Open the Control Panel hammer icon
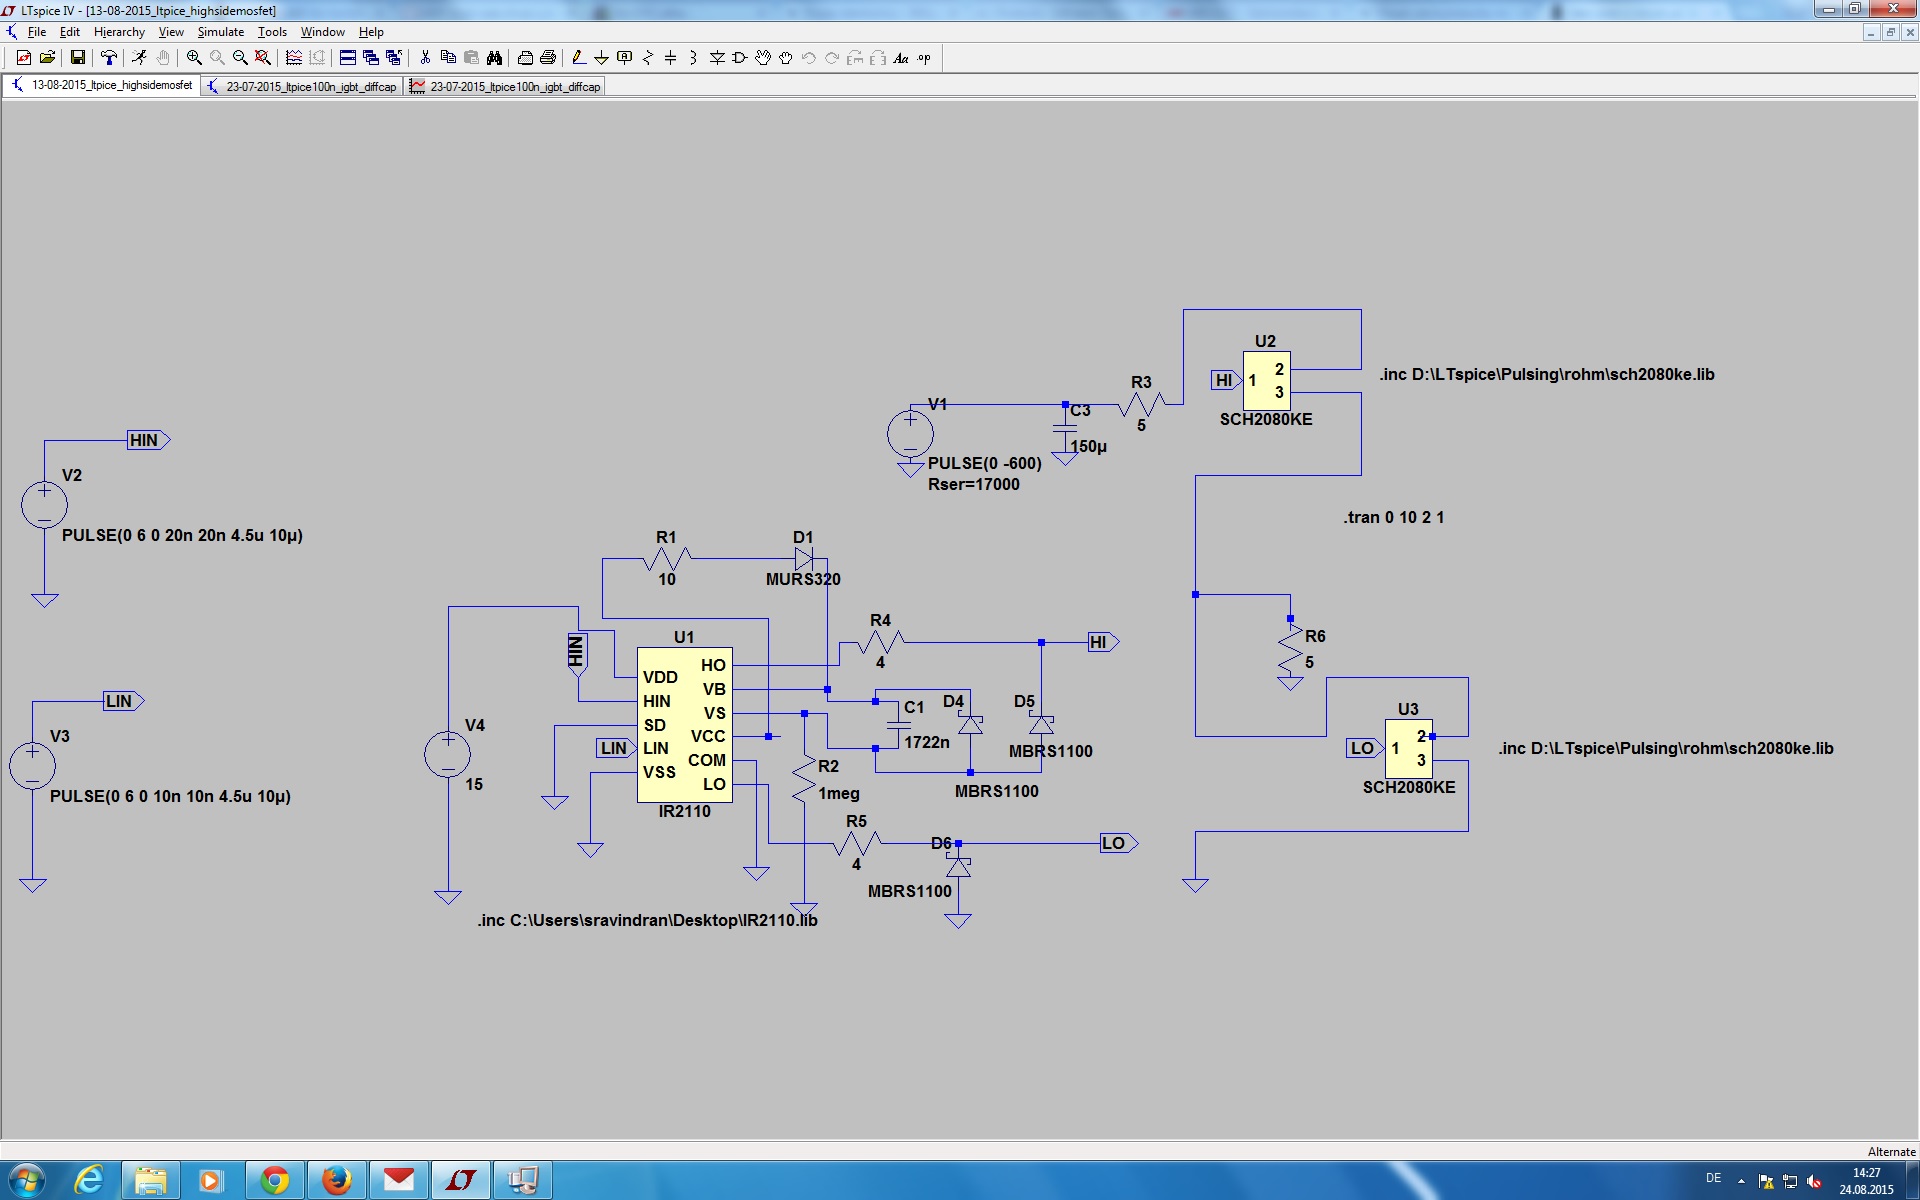 click(x=109, y=58)
